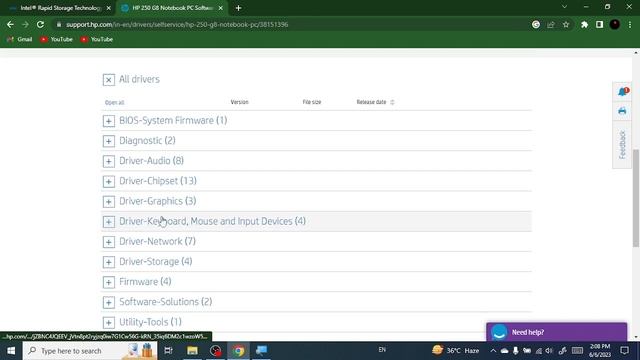
Task: Share this page icon
Action: pyautogui.click(x=551, y=24)
